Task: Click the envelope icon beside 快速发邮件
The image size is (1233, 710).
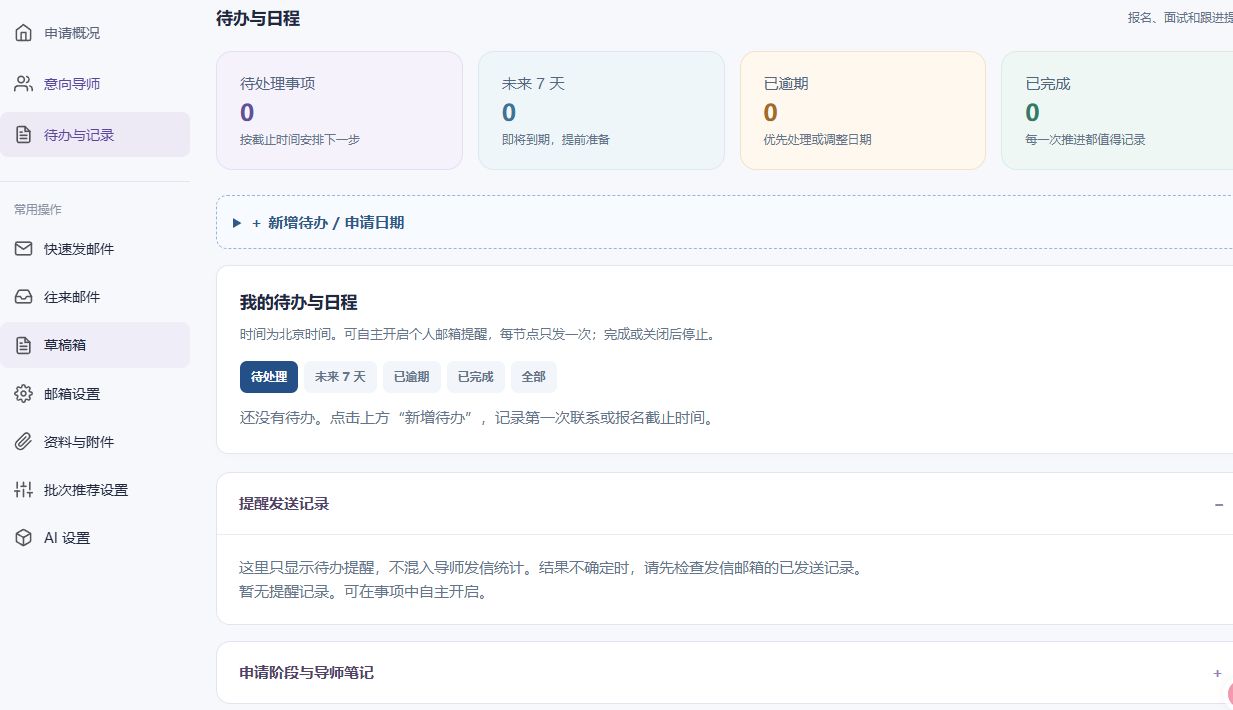Action: [x=23, y=249]
